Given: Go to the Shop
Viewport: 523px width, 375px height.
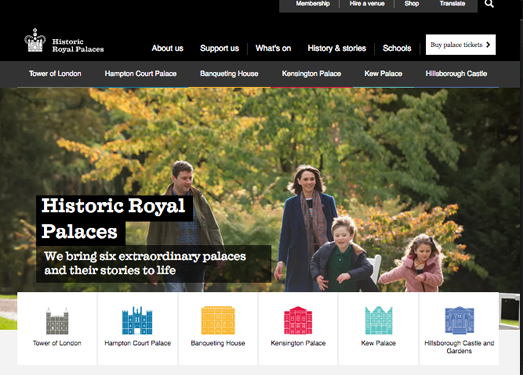Looking at the screenshot, I should point(412,4).
